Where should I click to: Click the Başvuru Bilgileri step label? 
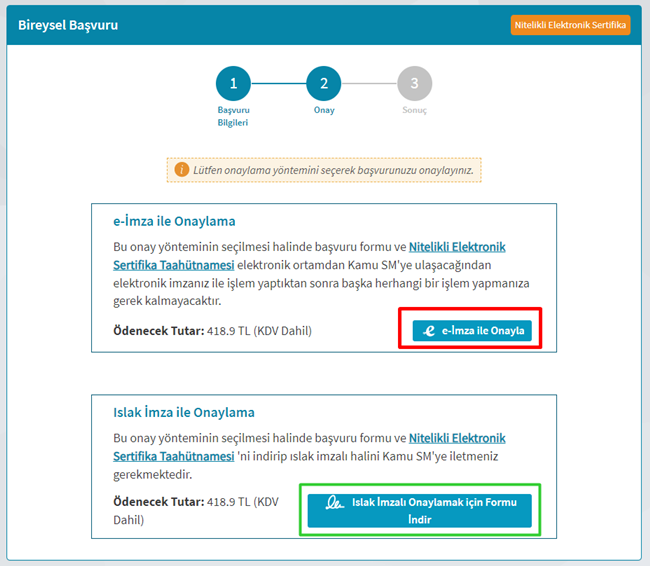233,116
